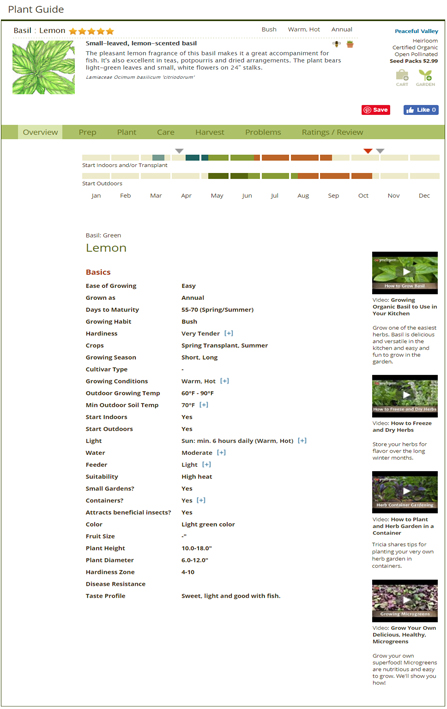The width and height of the screenshot is (447, 709).
Task: Expand Hardiness Very Tender details
Action: pyautogui.click(x=229, y=333)
